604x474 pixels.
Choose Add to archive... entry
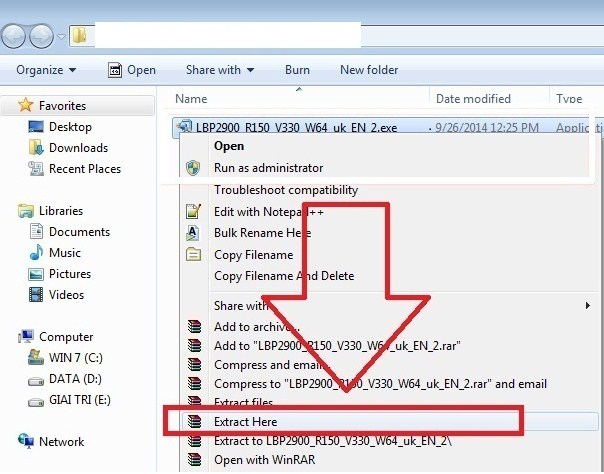[x=257, y=327]
